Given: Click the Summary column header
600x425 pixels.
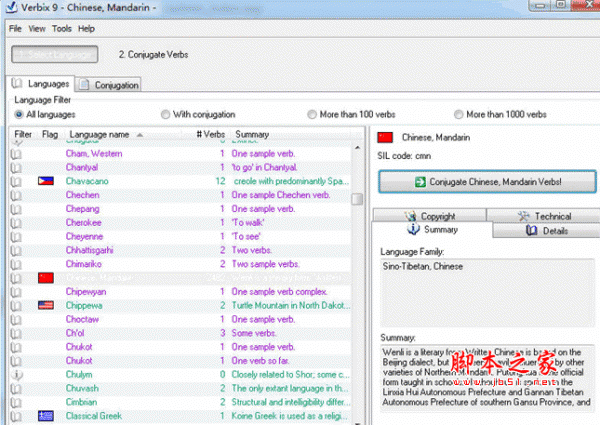Looking at the screenshot, I should click(x=252, y=135).
